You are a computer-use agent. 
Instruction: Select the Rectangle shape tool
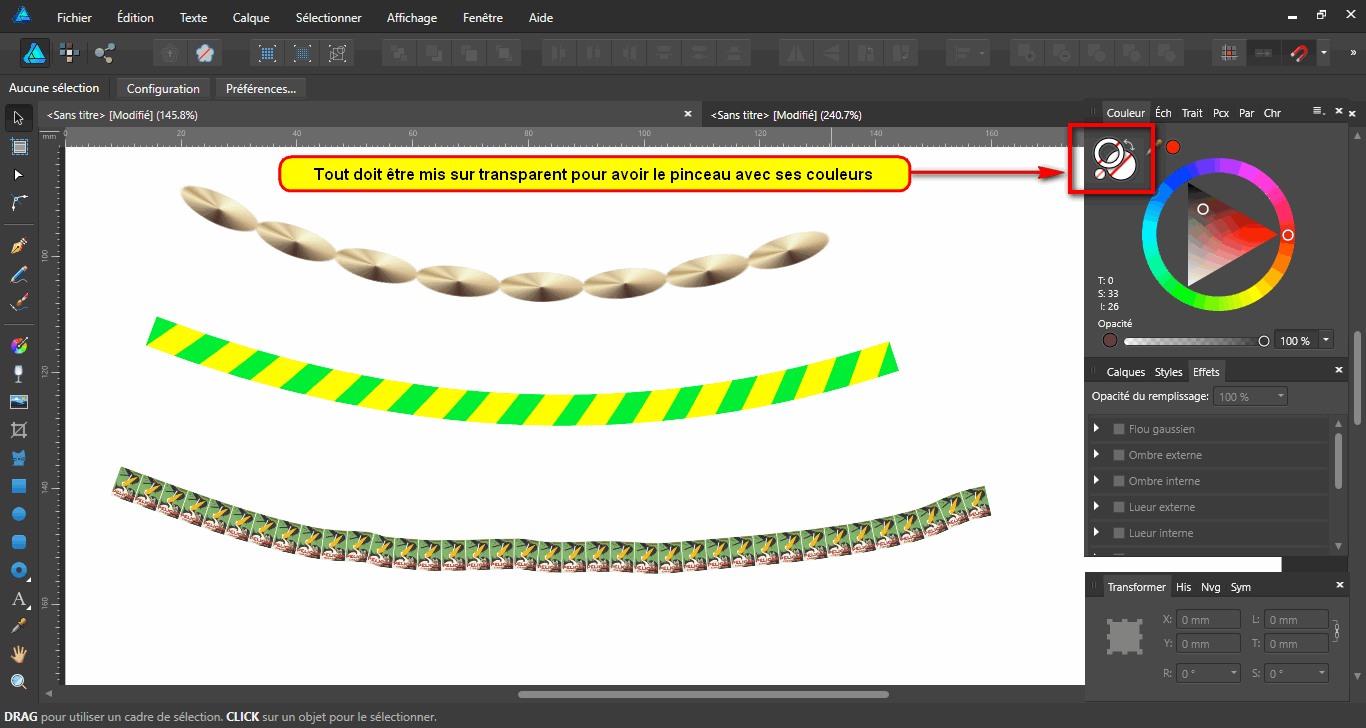(18, 486)
